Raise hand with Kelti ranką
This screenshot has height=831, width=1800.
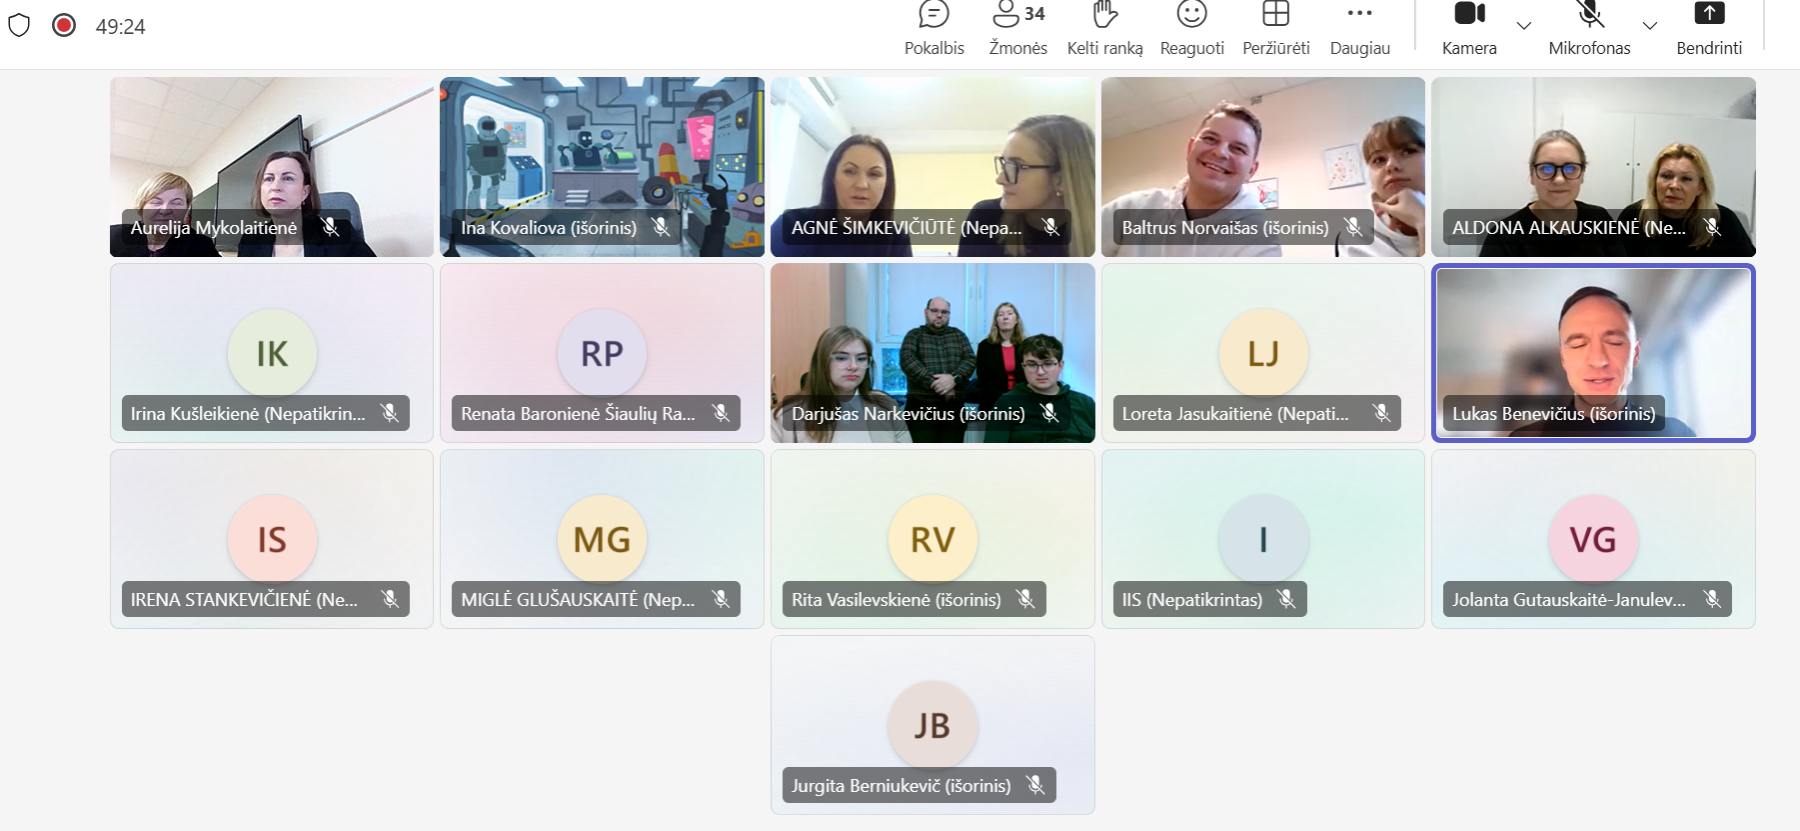coord(1104,28)
